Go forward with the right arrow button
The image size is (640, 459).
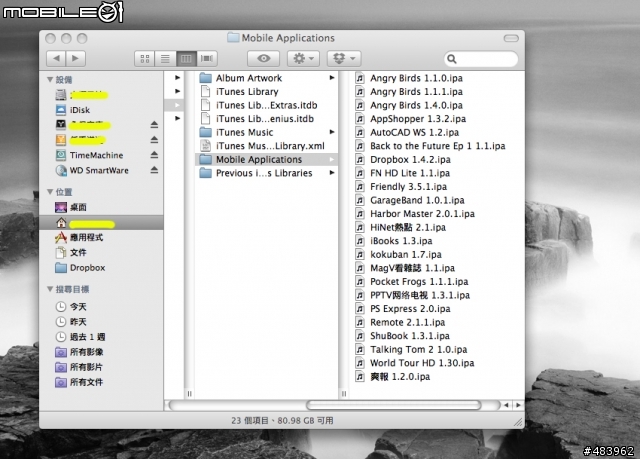tap(76, 58)
